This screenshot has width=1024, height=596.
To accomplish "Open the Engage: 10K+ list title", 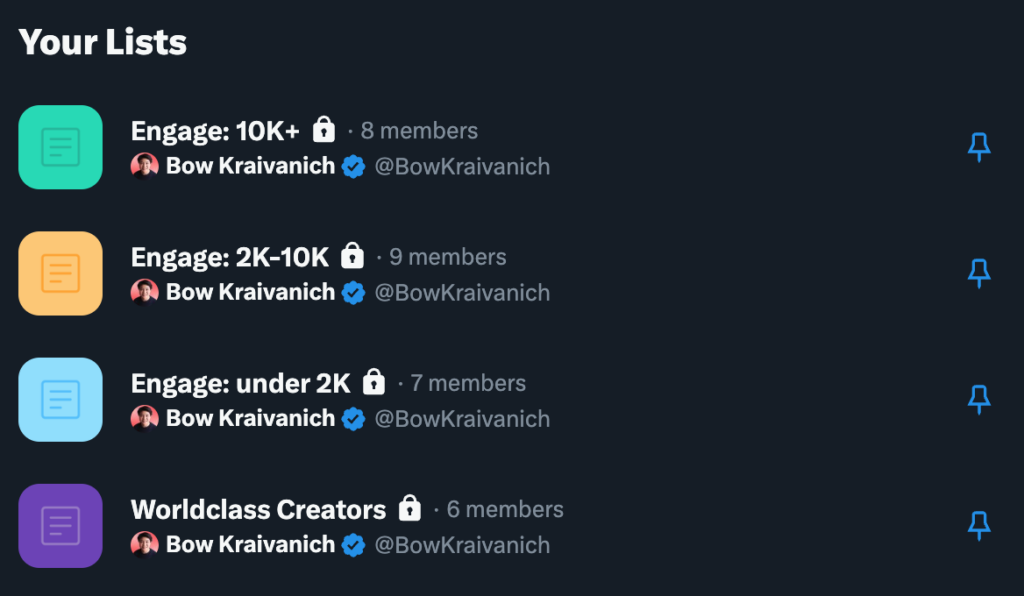I will coord(215,131).
